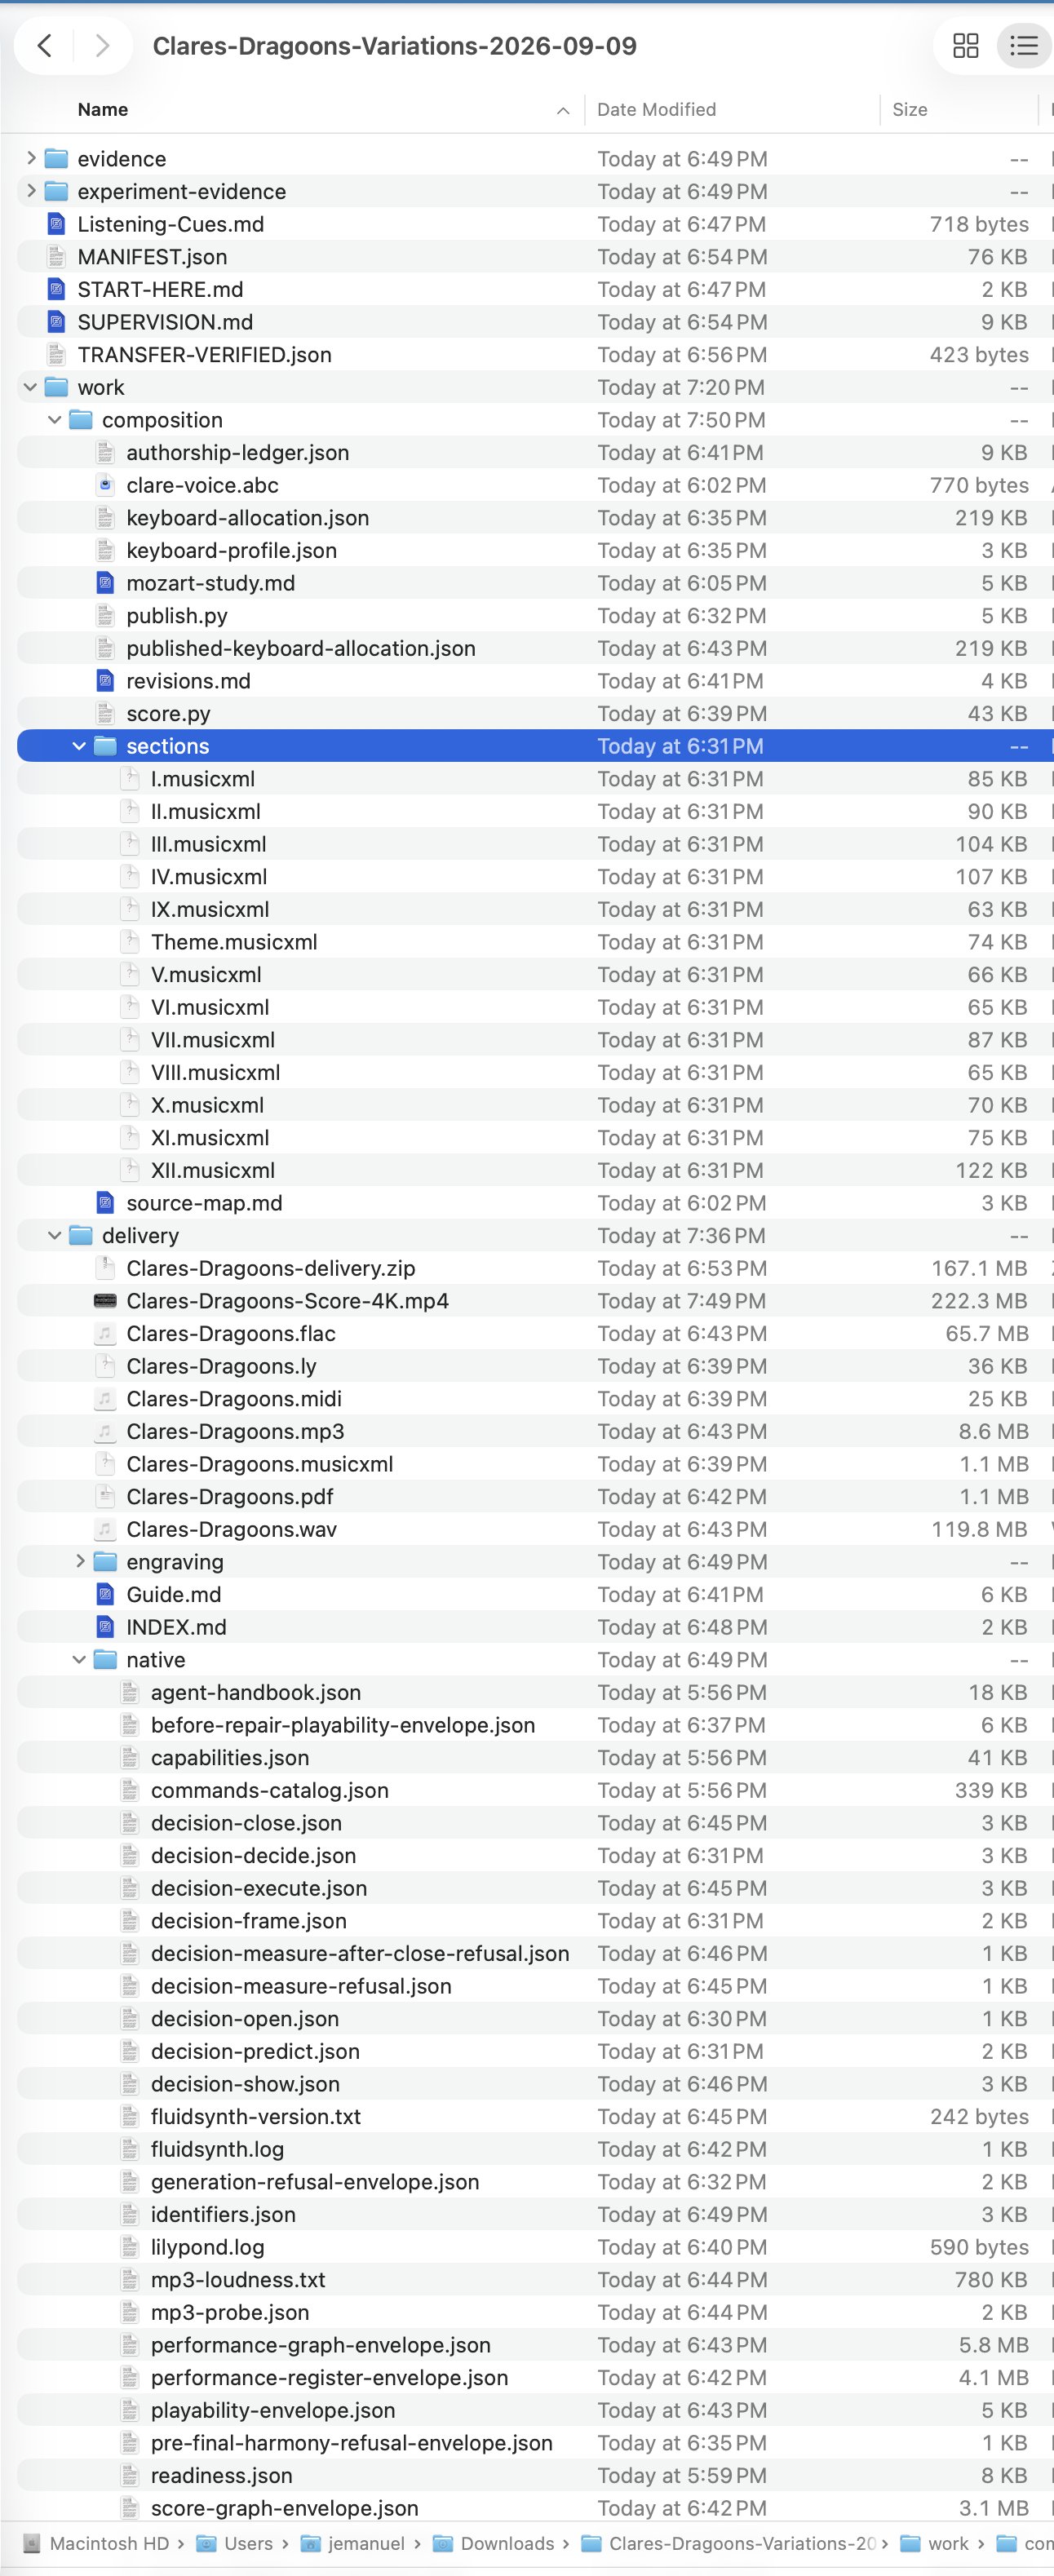The height and width of the screenshot is (2576, 1054).
Task: Open Macintosh HD in the path bar
Action: tap(95, 2543)
